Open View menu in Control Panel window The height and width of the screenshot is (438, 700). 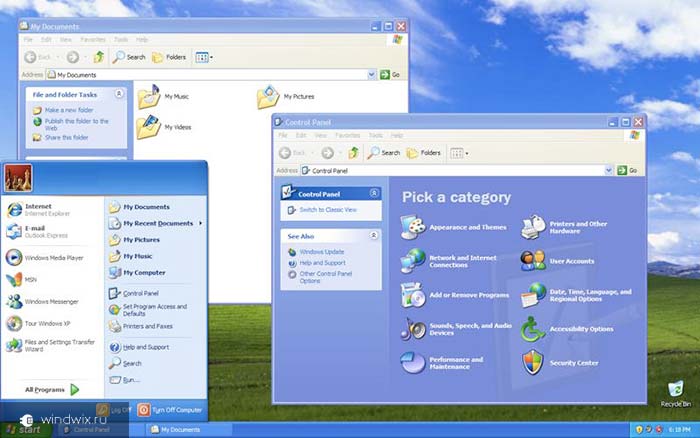pos(321,135)
